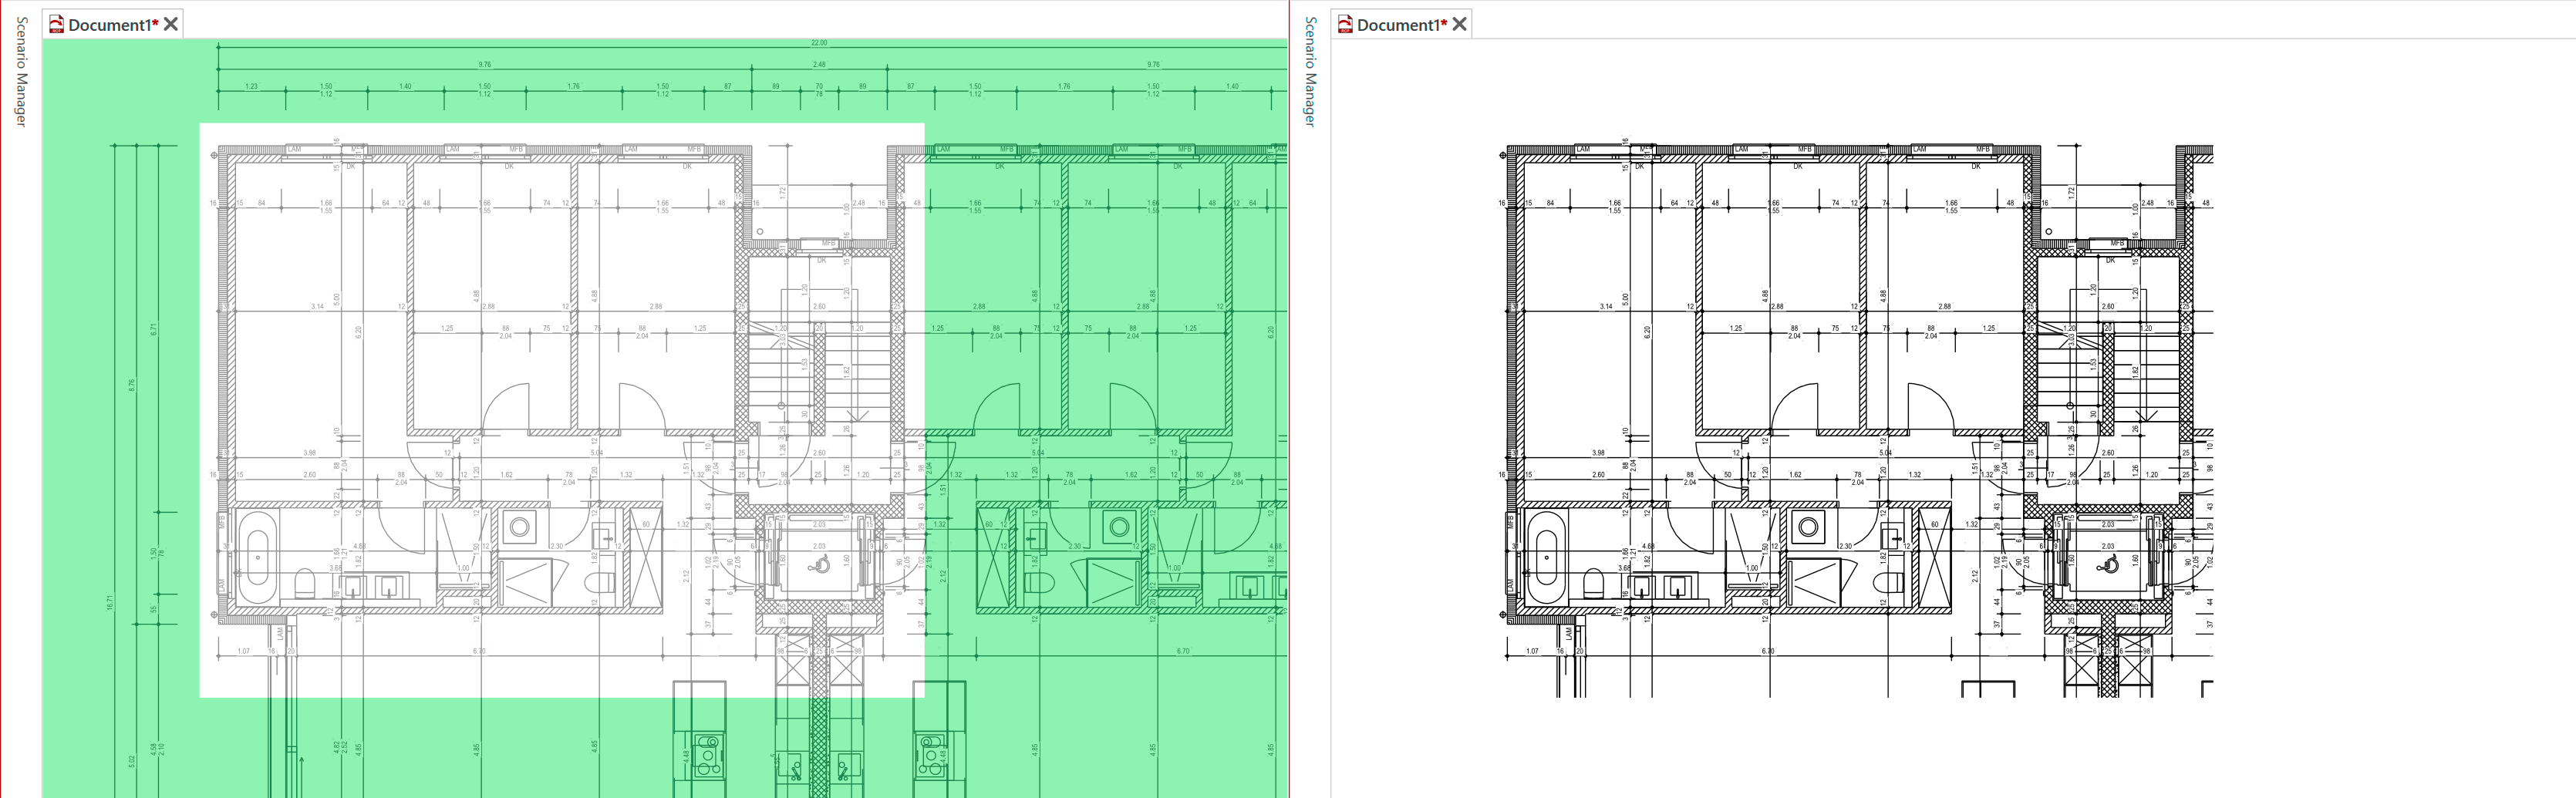
Task: Close the right pane's Document1 tab
Action: 1460,24
